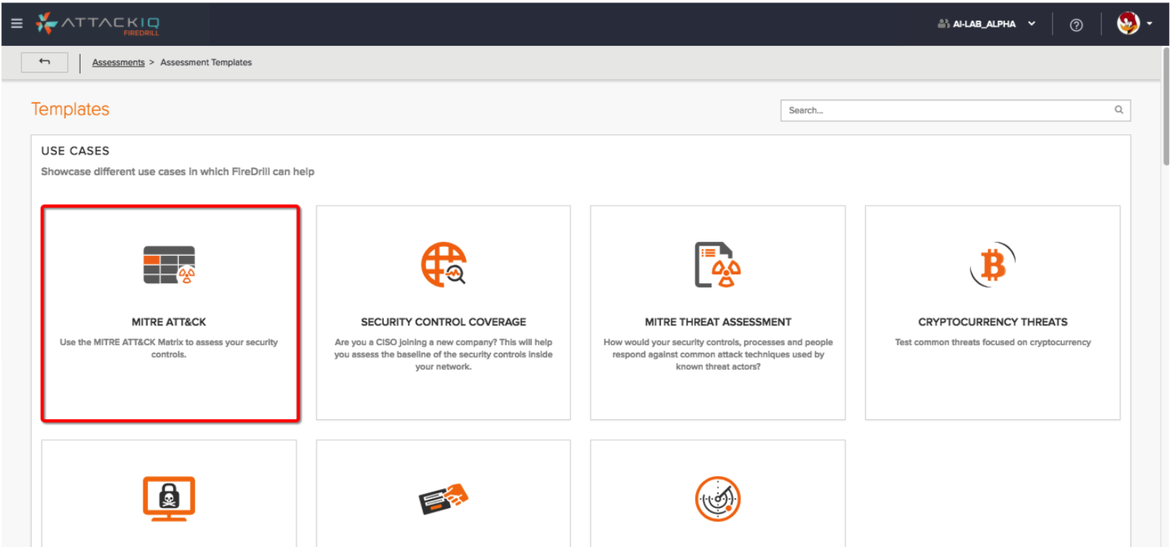The image size is (1170, 547).
Task: Open the help question mark icon
Action: [1076, 25]
